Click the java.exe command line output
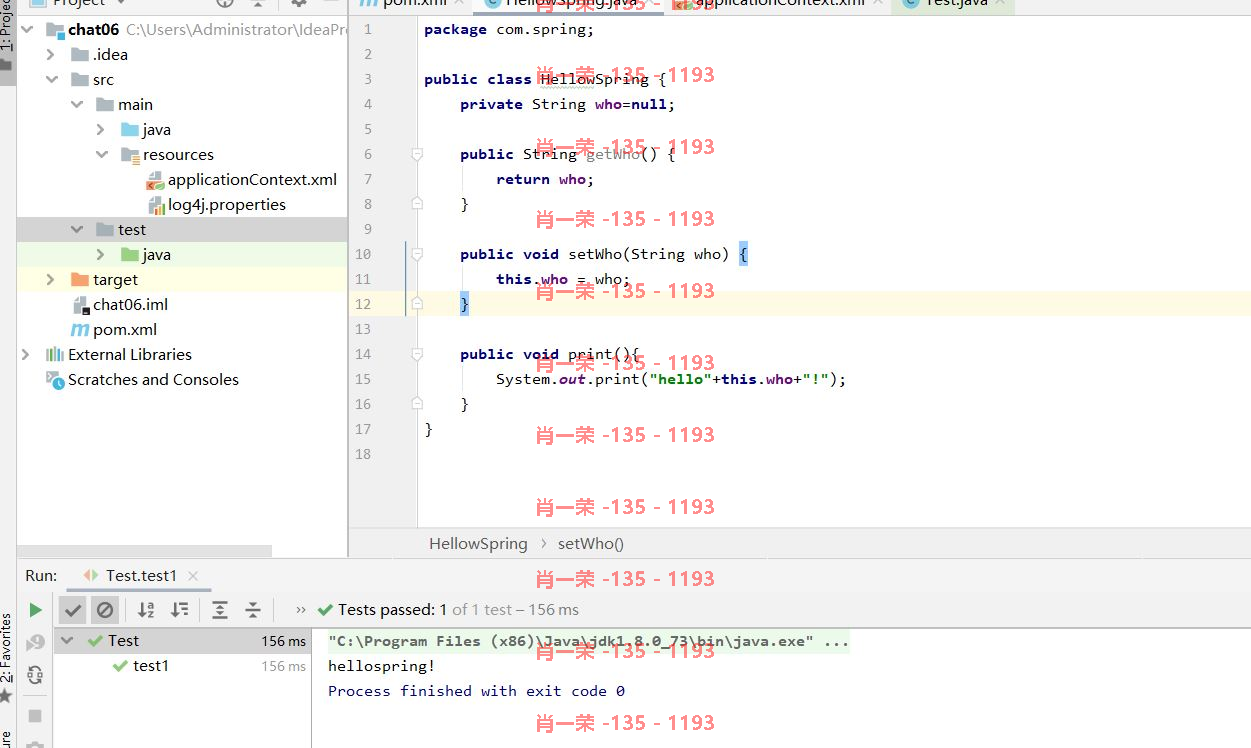The image size is (1251, 748). click(588, 641)
